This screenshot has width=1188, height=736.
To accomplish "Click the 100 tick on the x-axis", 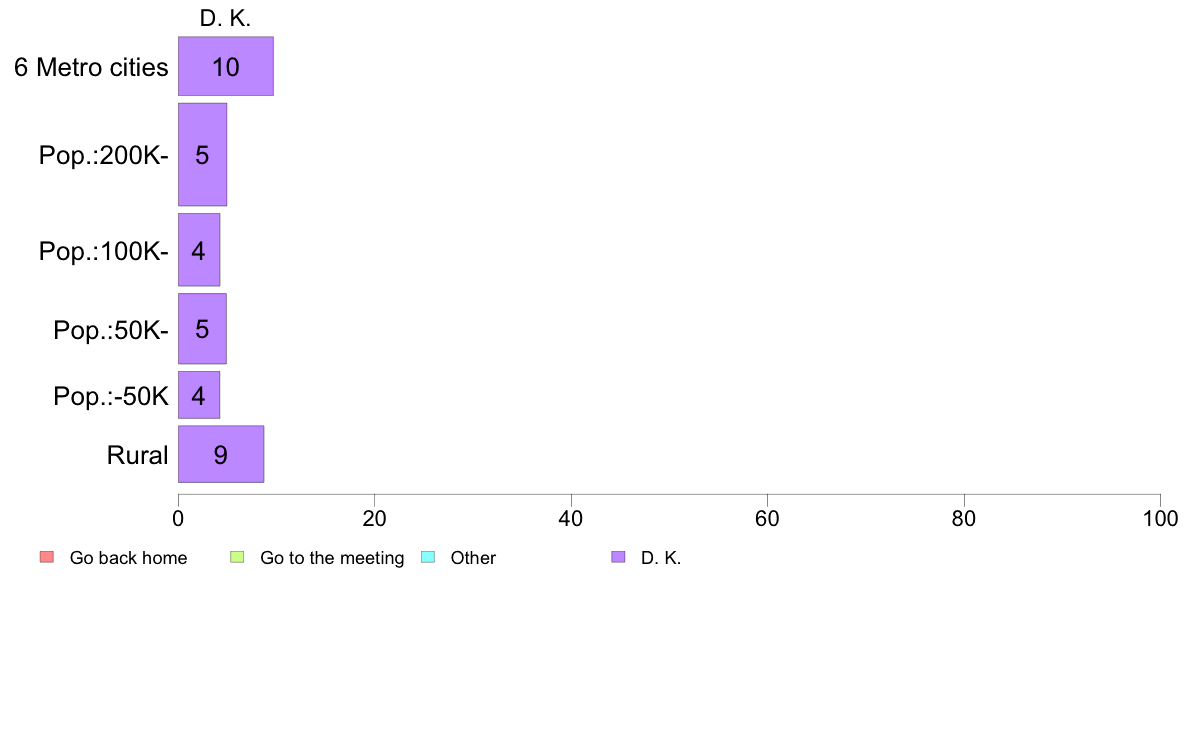I will click(x=1160, y=519).
